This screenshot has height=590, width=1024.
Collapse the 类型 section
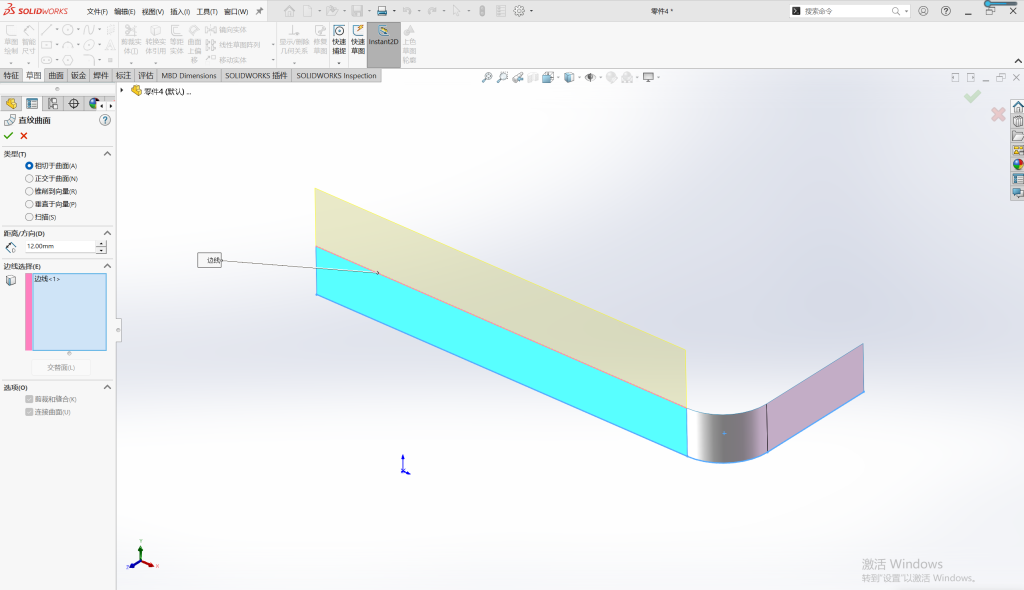click(x=107, y=154)
